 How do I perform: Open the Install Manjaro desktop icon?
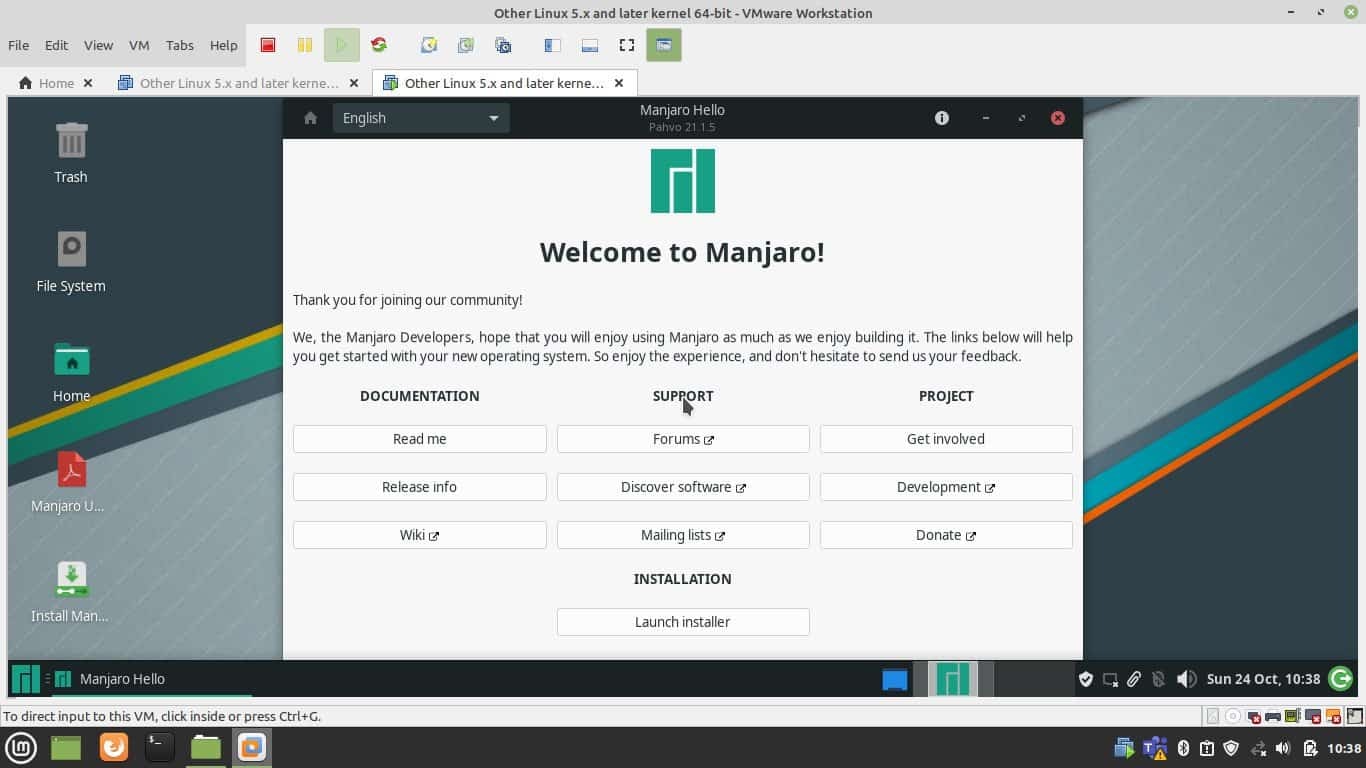(71, 592)
